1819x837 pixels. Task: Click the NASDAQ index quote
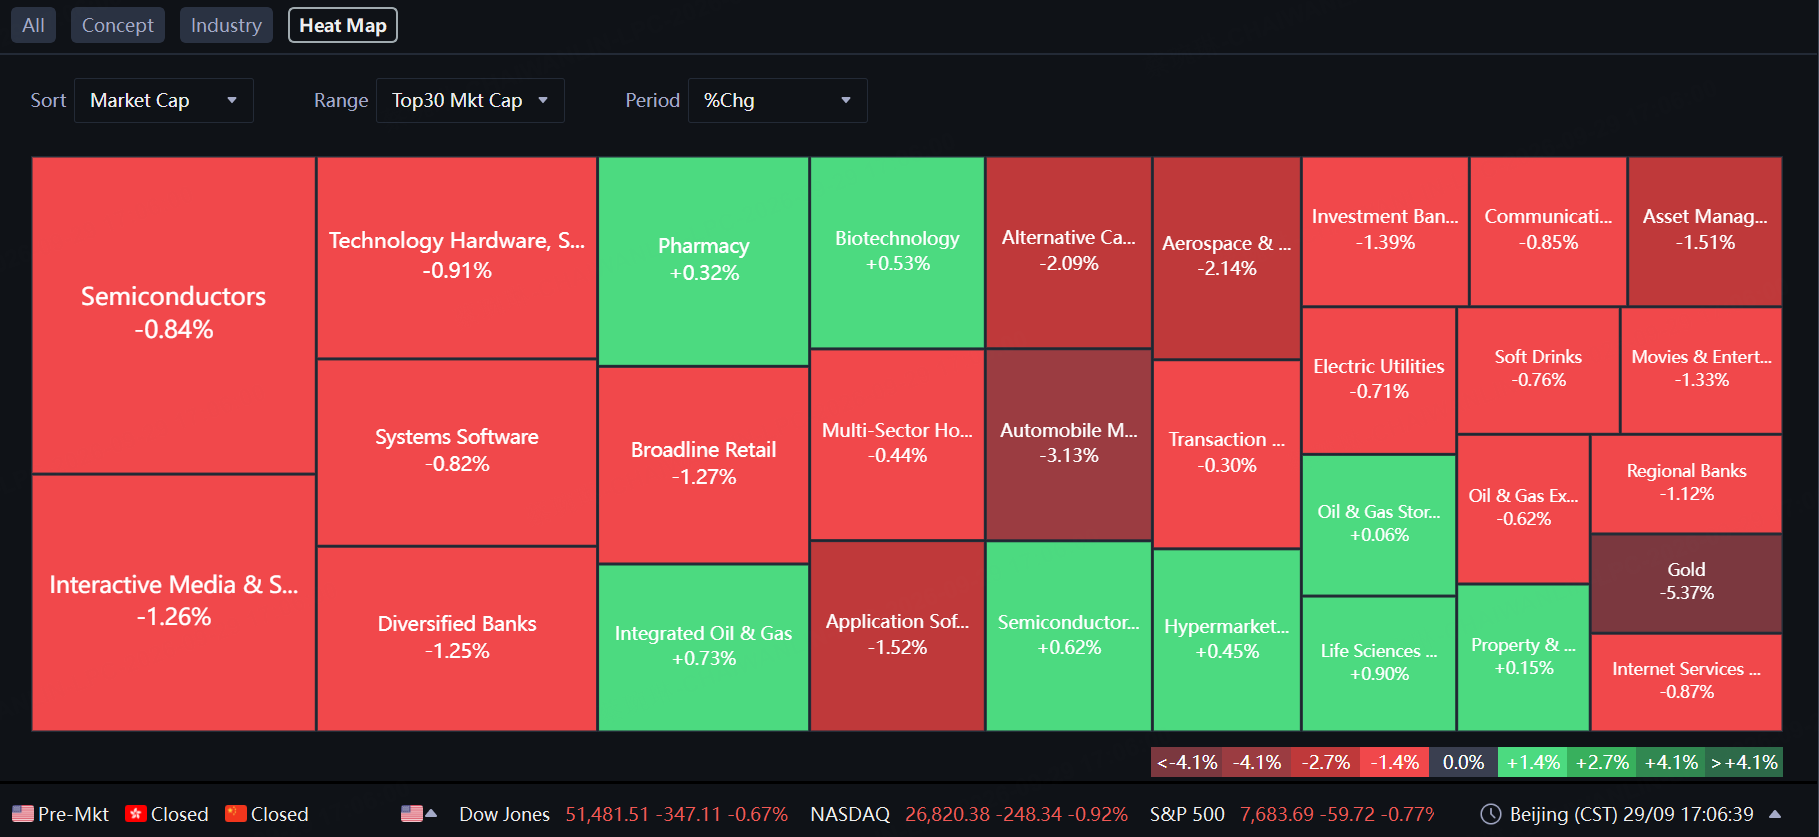point(968,814)
